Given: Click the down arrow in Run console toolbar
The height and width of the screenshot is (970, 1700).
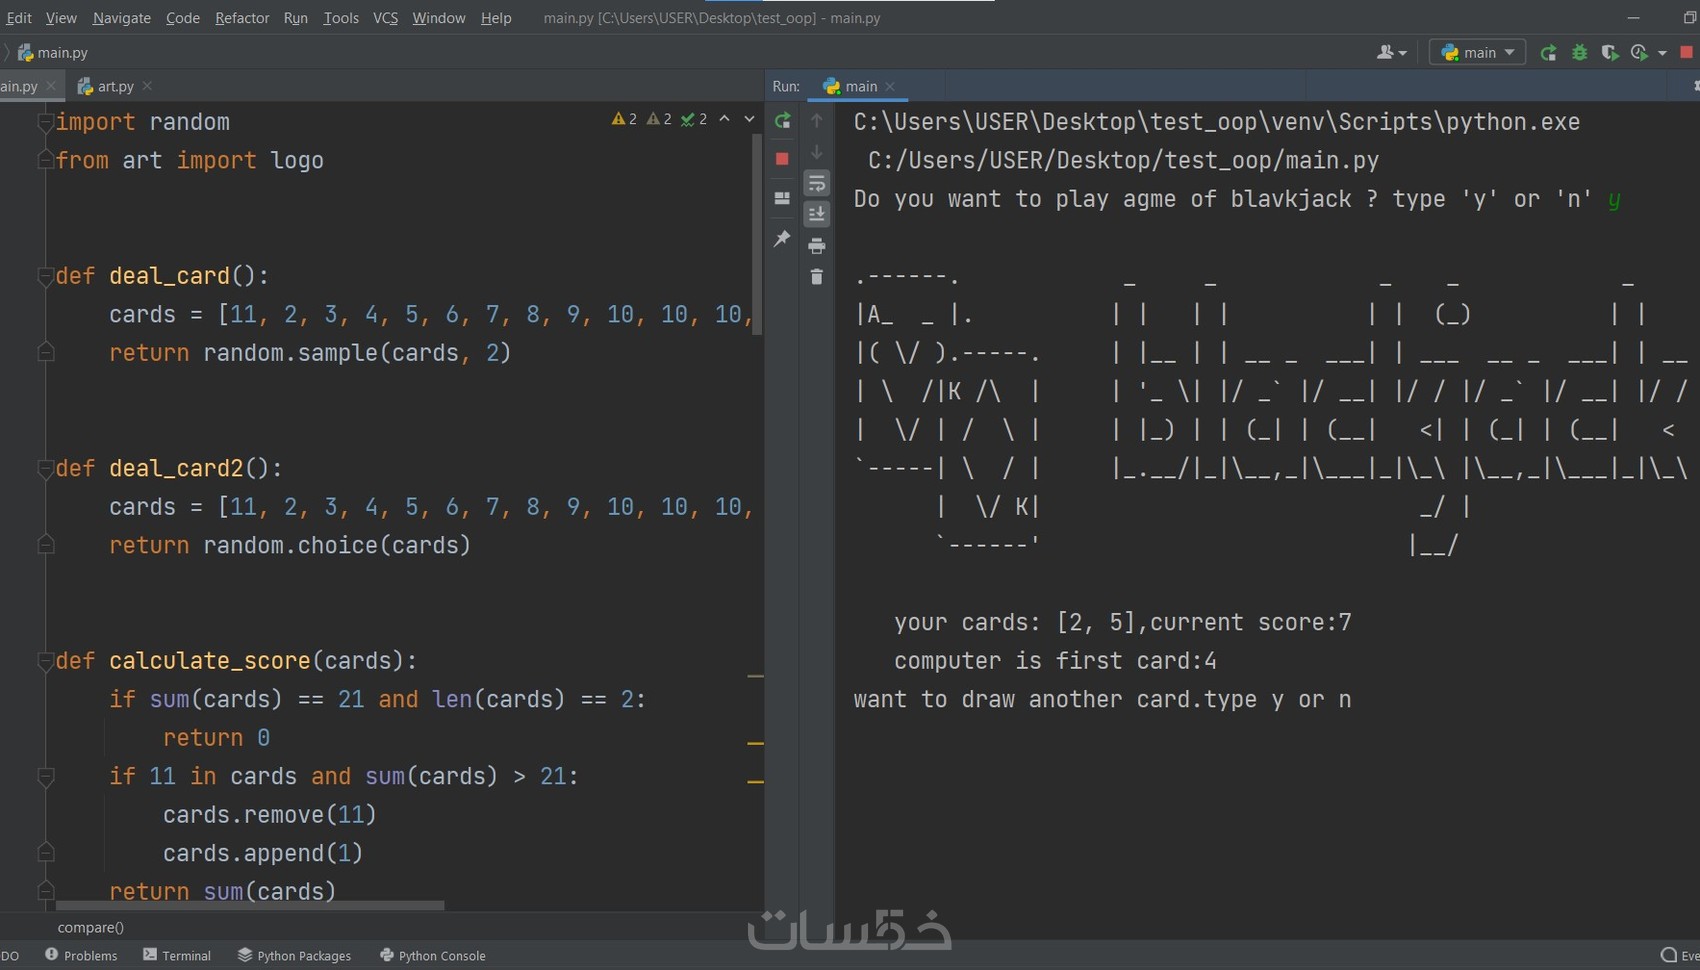Looking at the screenshot, I should point(817,152).
